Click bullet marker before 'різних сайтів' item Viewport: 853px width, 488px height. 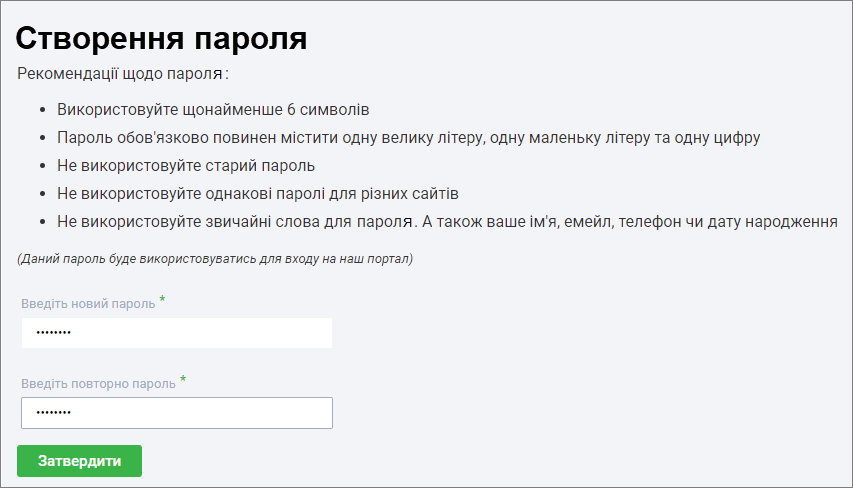coord(43,194)
